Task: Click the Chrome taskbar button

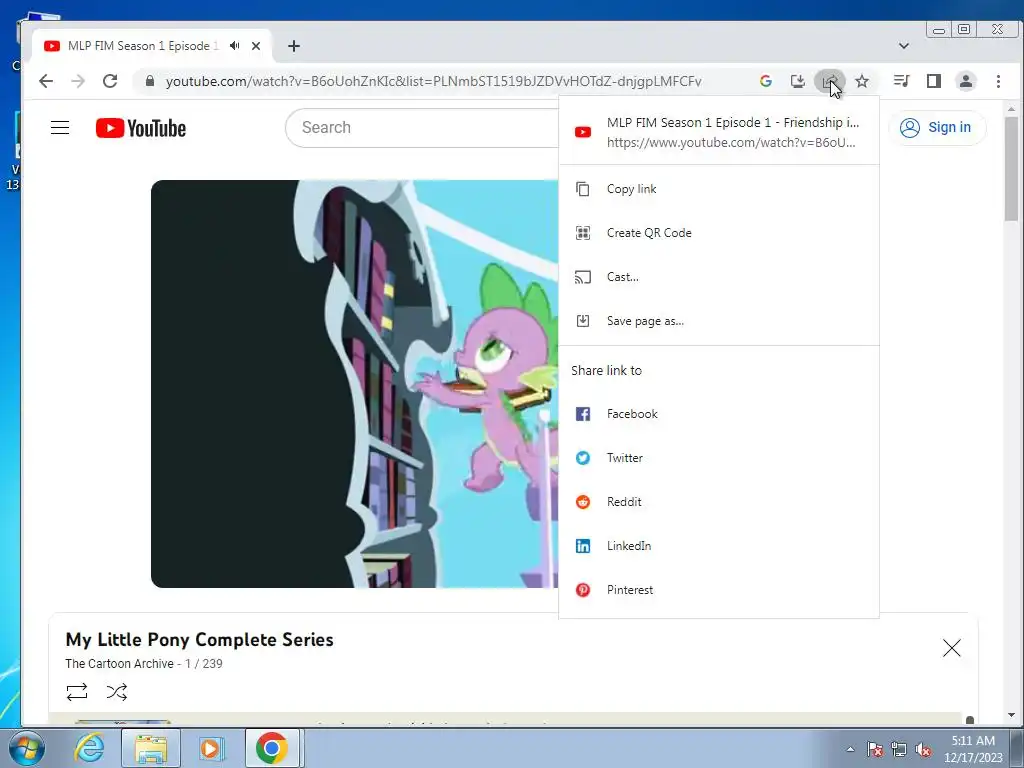Action: coord(272,748)
